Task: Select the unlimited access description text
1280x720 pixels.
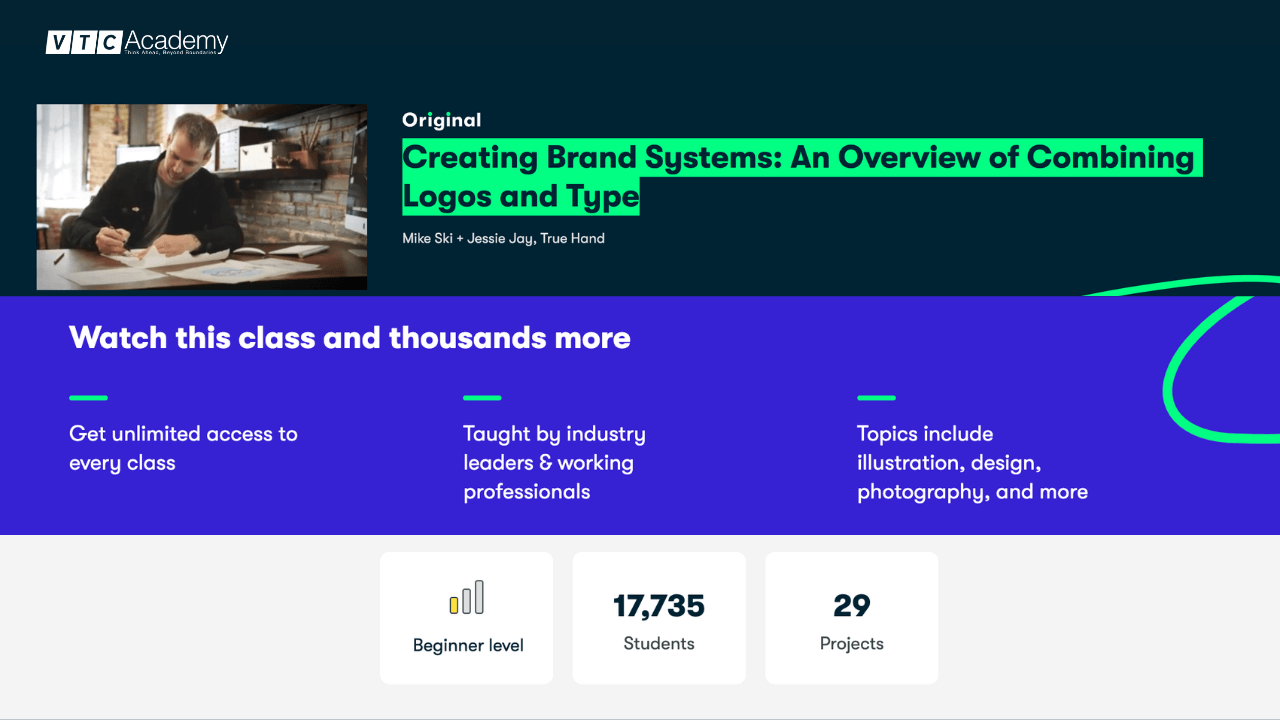Action: click(x=183, y=448)
